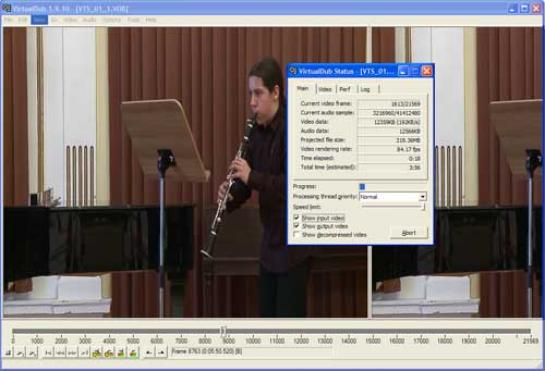Click the Mark in selection start icon
Screen dimensions: 545x371
tap(149, 353)
